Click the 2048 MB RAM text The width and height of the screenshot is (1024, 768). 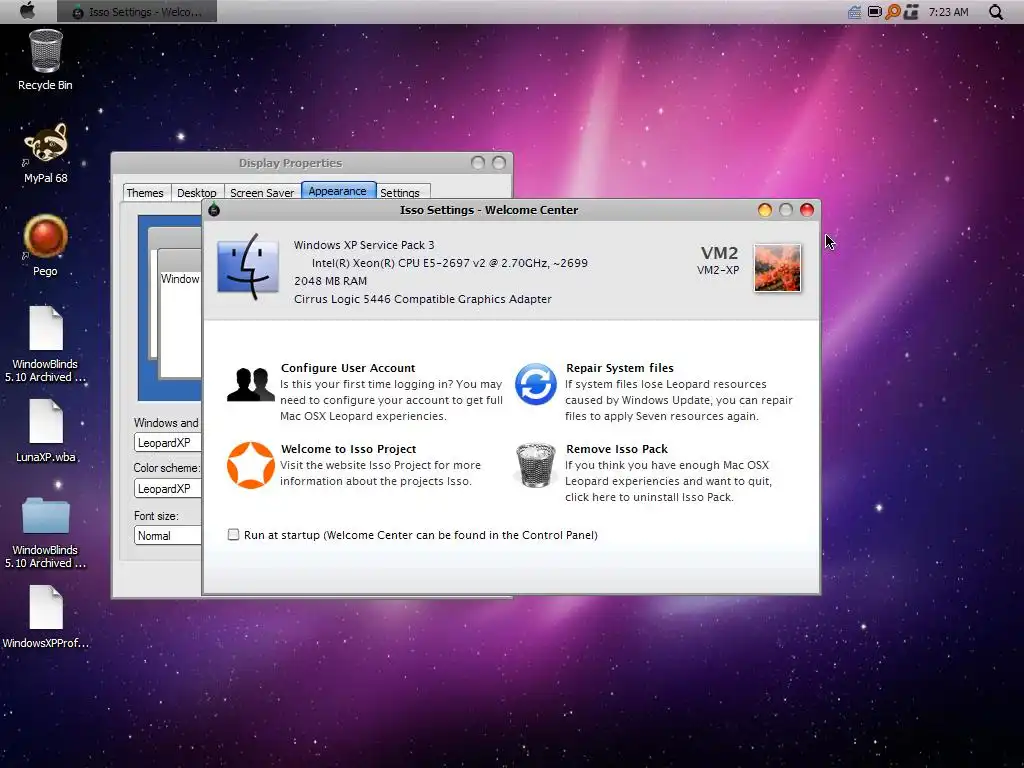click(330, 281)
